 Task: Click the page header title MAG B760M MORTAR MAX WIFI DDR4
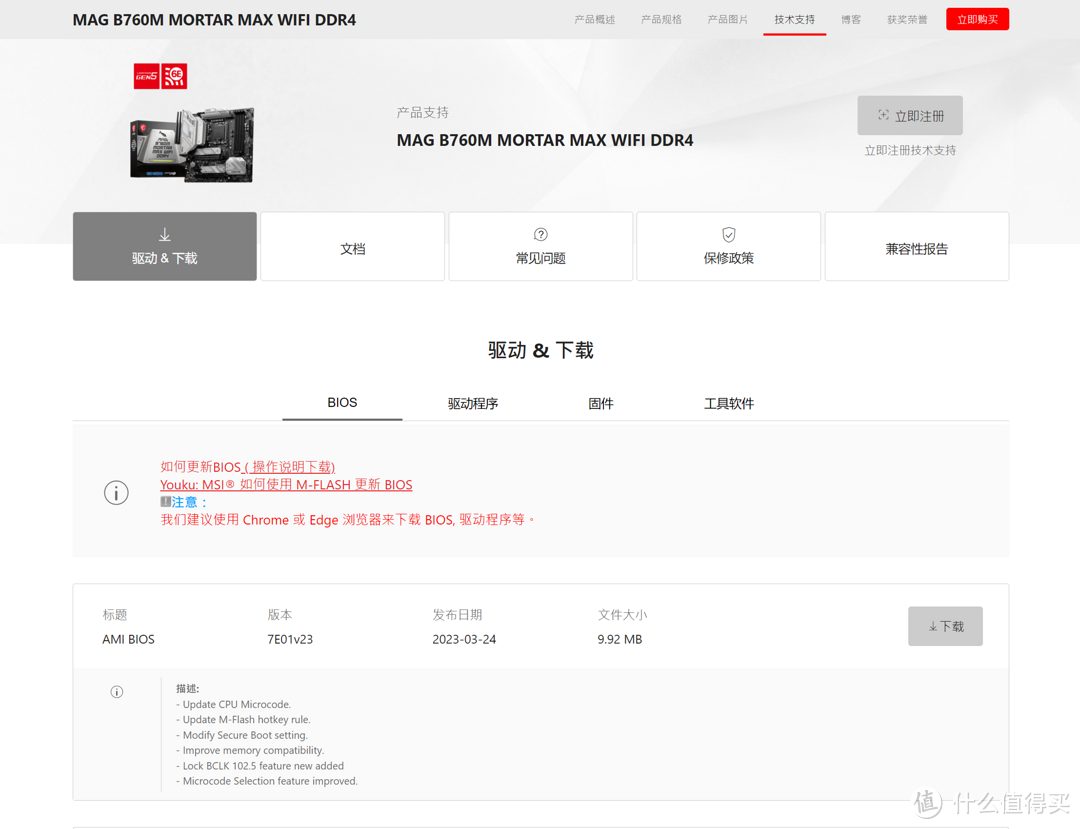[214, 20]
